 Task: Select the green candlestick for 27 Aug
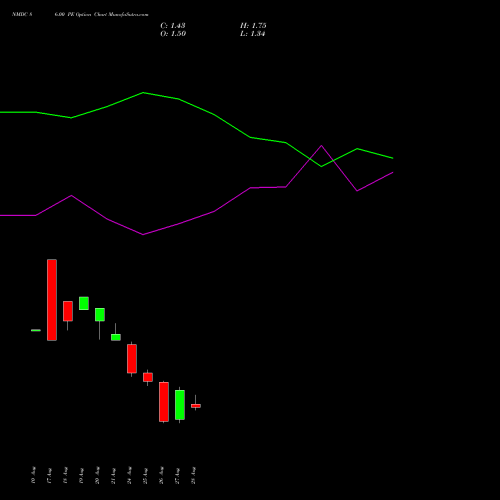coord(180,405)
